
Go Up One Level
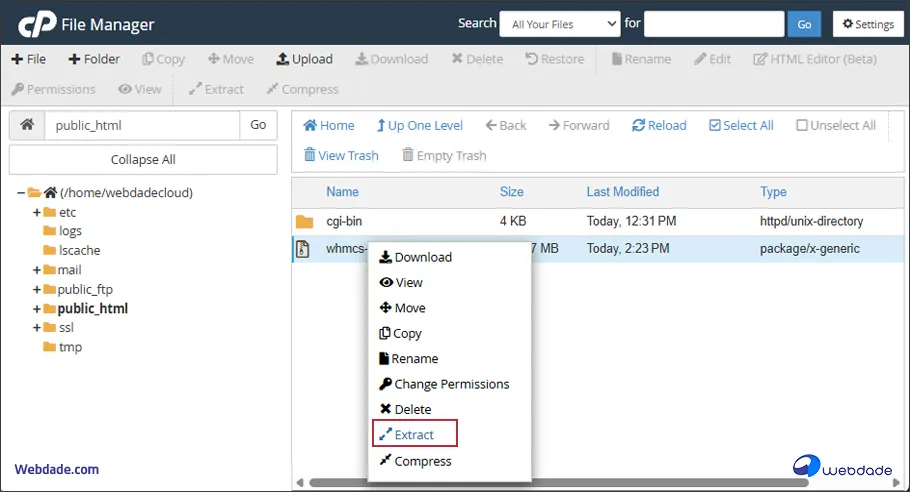(x=419, y=125)
